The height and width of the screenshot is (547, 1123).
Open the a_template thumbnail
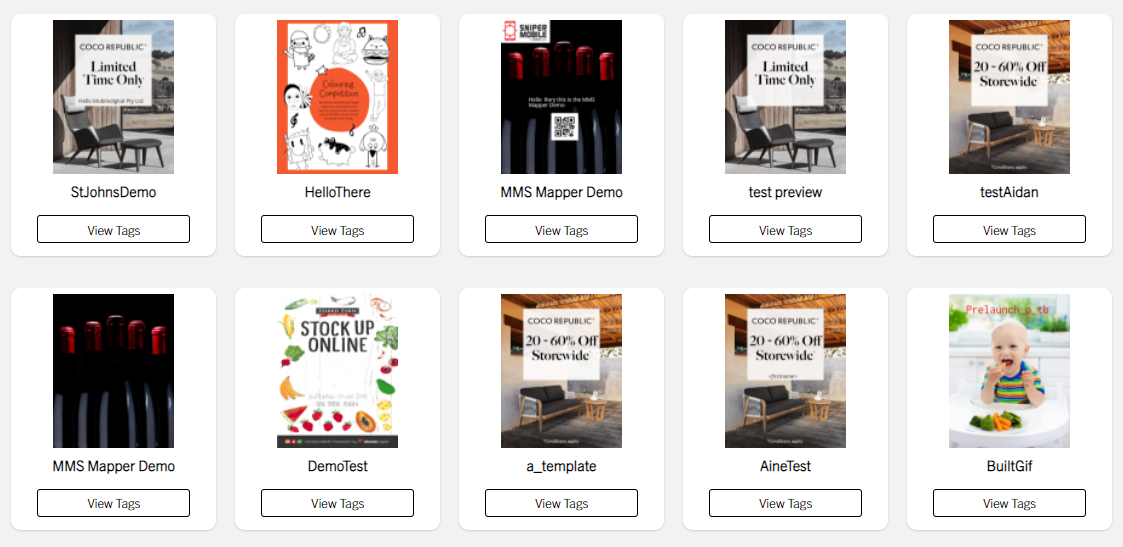pos(562,371)
